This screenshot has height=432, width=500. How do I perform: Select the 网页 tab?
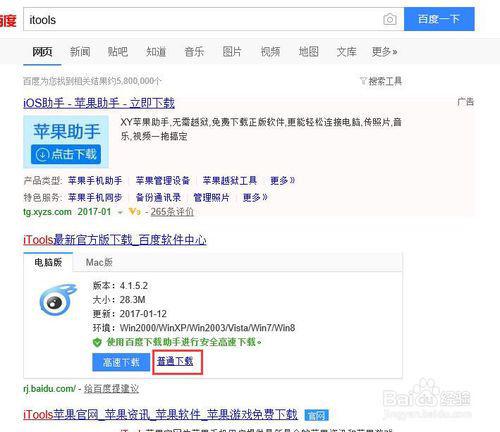pyautogui.click(x=42, y=52)
